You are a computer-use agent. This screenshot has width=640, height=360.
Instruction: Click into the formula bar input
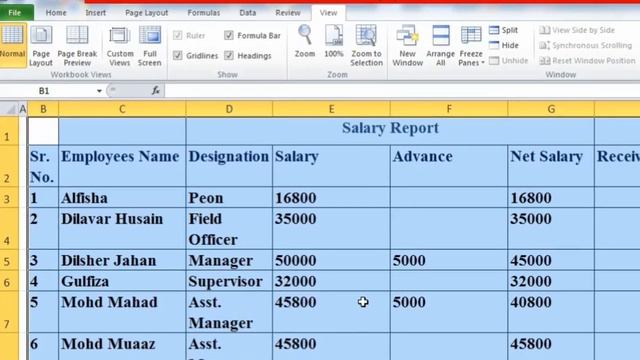[x=402, y=91]
